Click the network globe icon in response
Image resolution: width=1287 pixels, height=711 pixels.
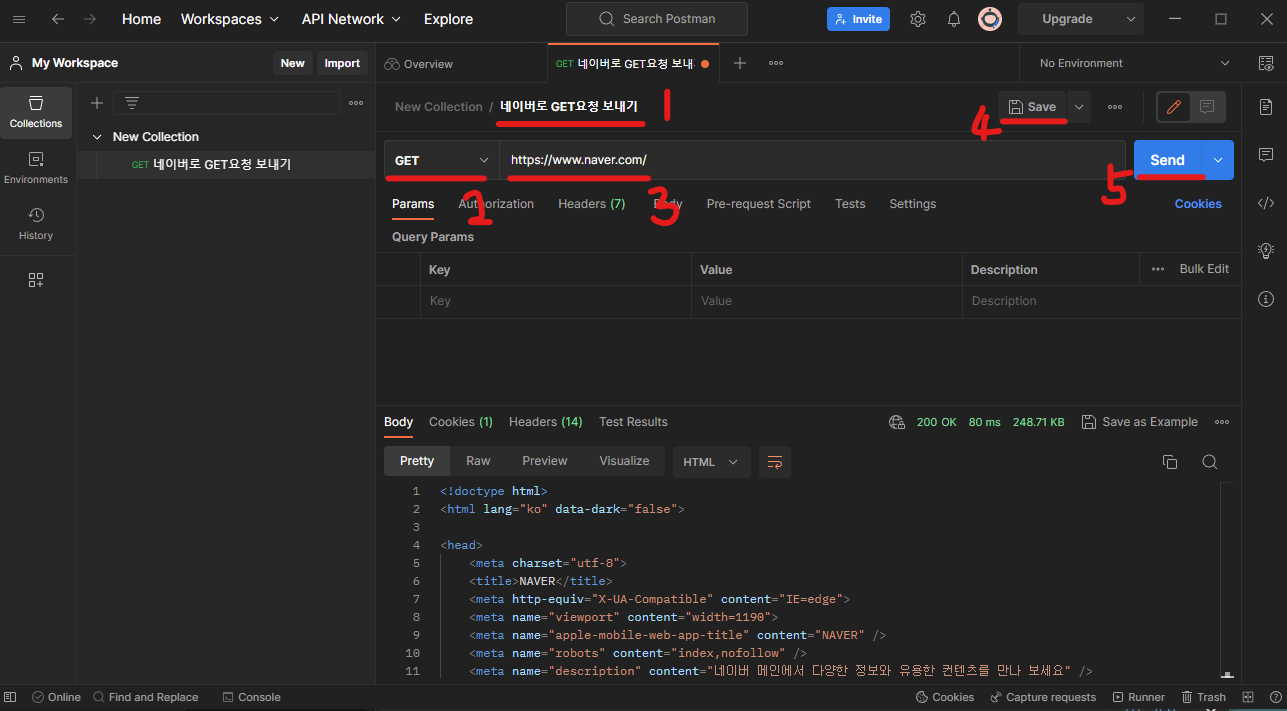click(x=897, y=422)
